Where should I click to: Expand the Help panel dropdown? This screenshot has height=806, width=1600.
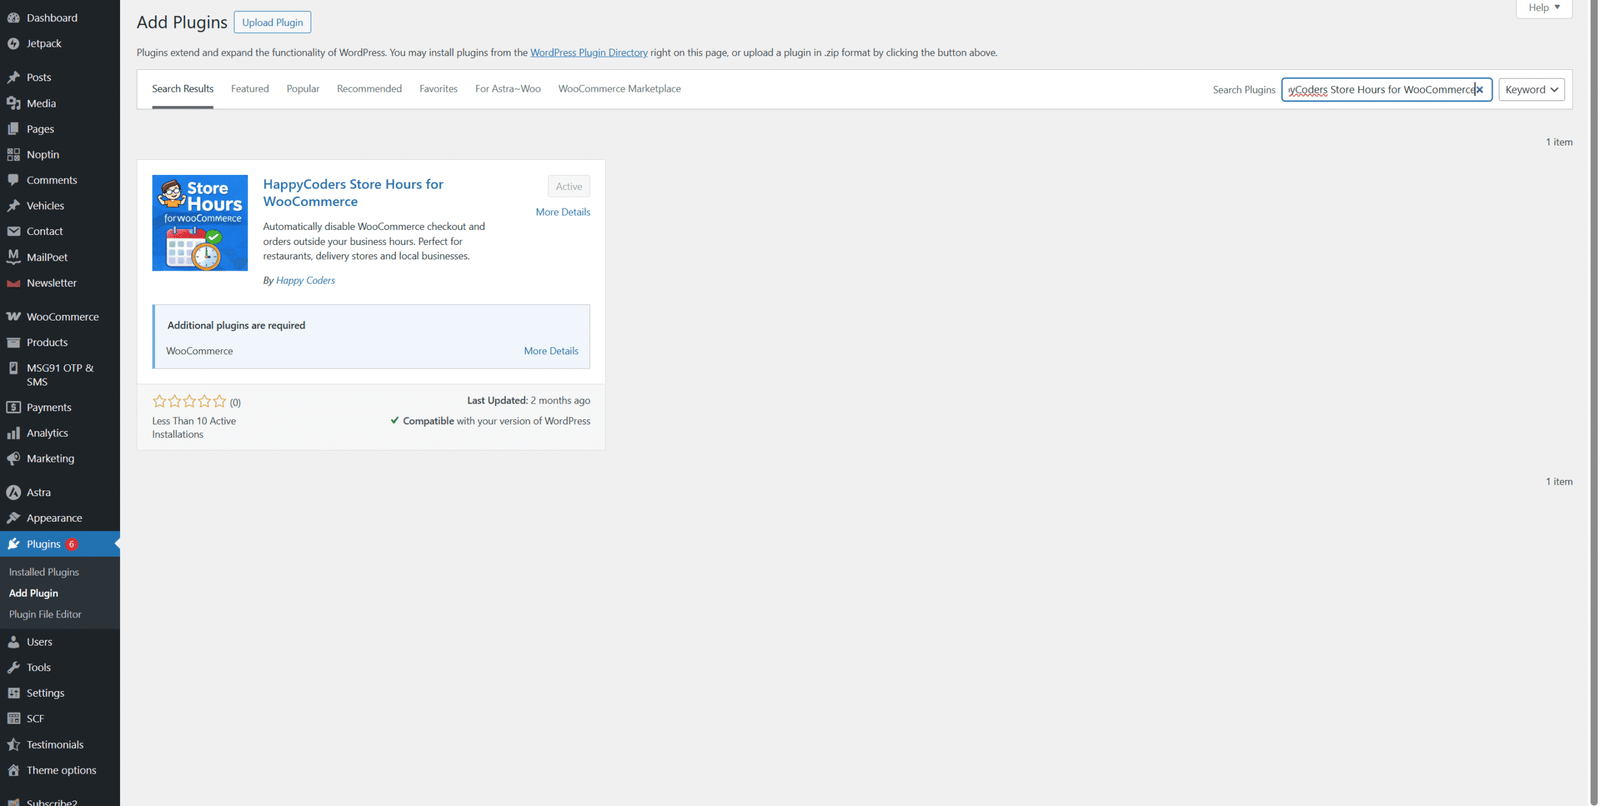coord(1544,8)
